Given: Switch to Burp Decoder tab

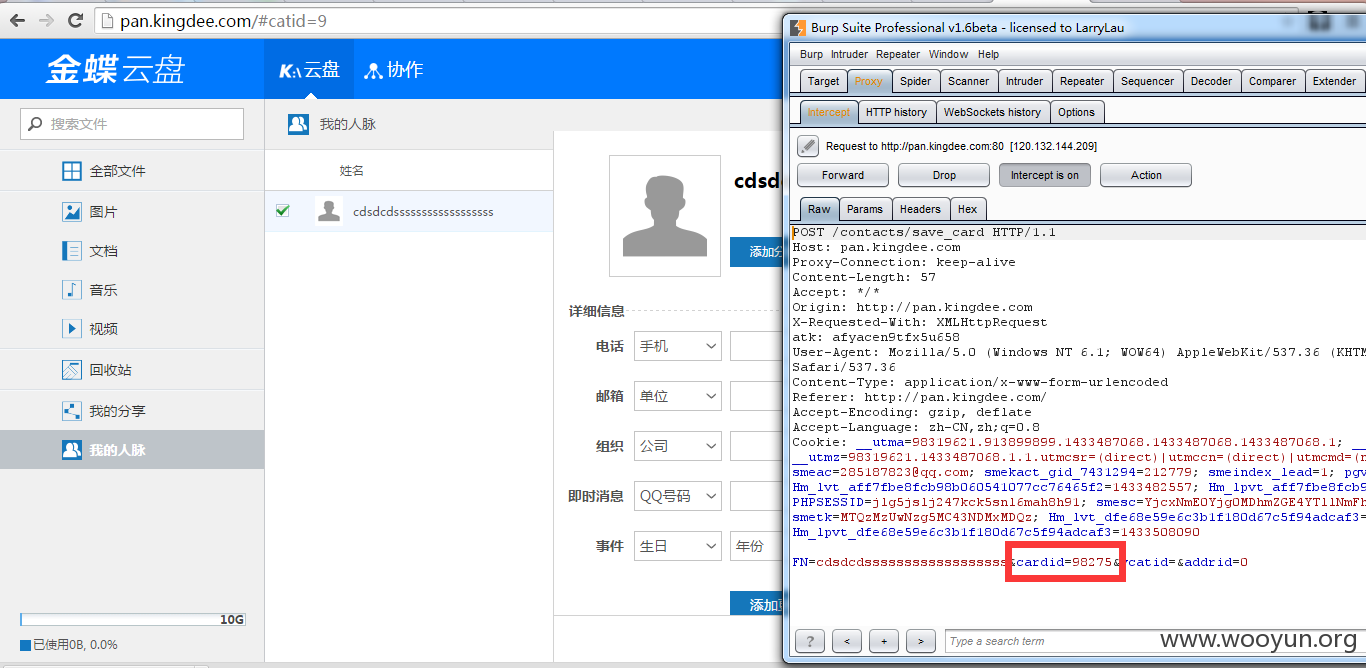Looking at the screenshot, I should pos(1211,81).
